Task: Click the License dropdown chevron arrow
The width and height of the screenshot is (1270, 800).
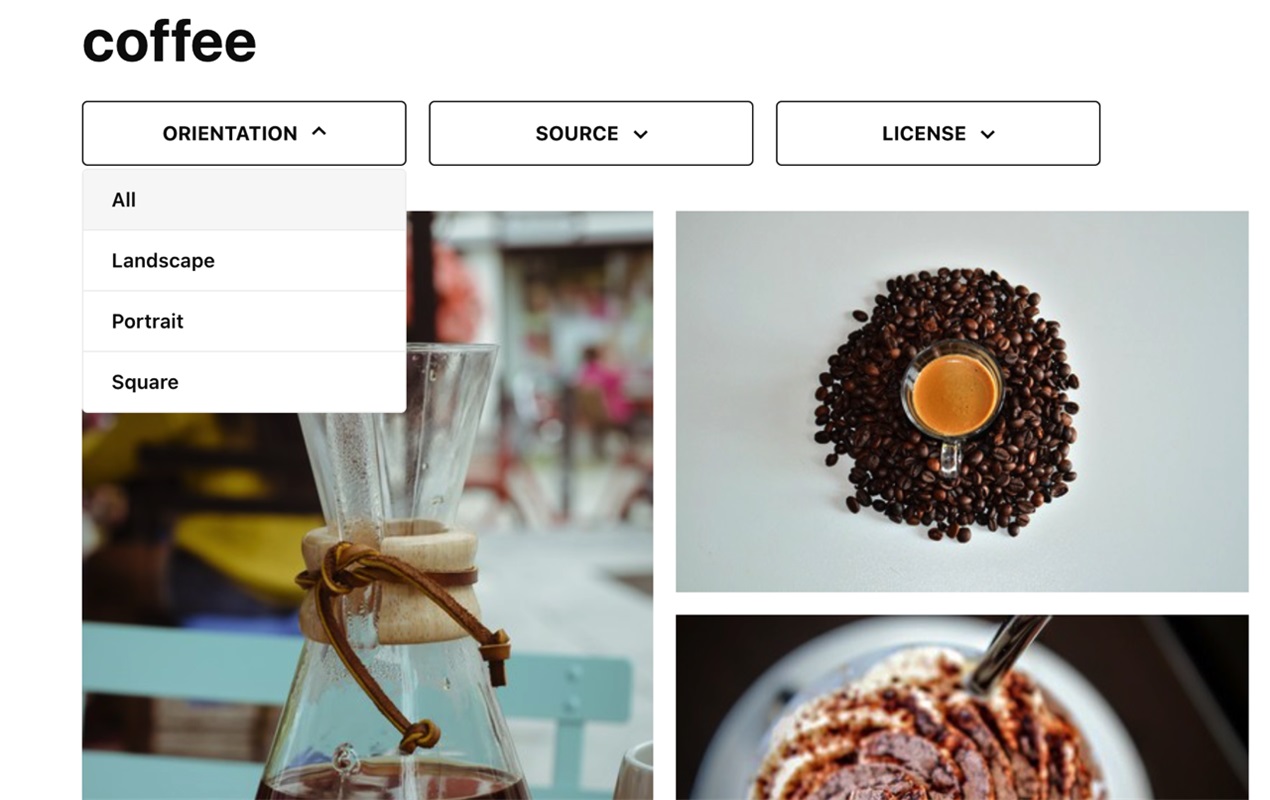Action: point(988,134)
